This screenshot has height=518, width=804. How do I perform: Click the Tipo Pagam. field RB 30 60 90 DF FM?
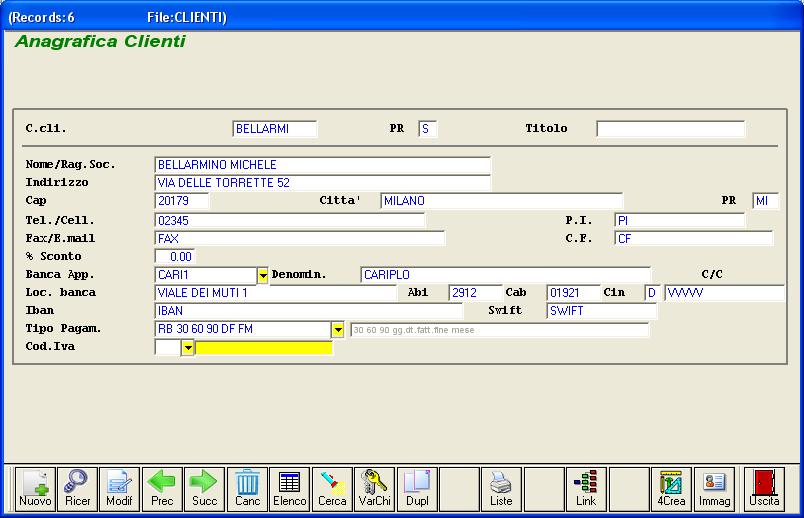coord(243,329)
